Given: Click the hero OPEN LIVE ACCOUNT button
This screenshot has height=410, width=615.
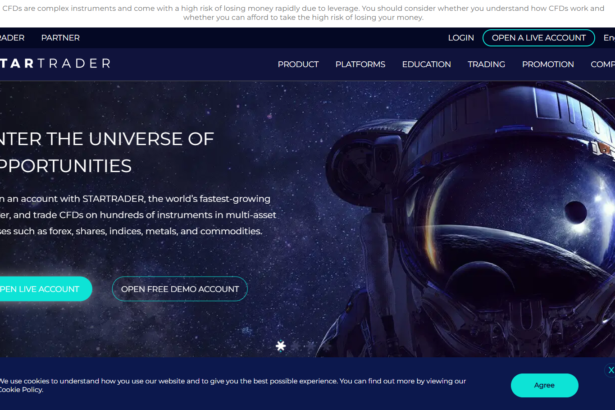Looking at the screenshot, I should (45, 289).
